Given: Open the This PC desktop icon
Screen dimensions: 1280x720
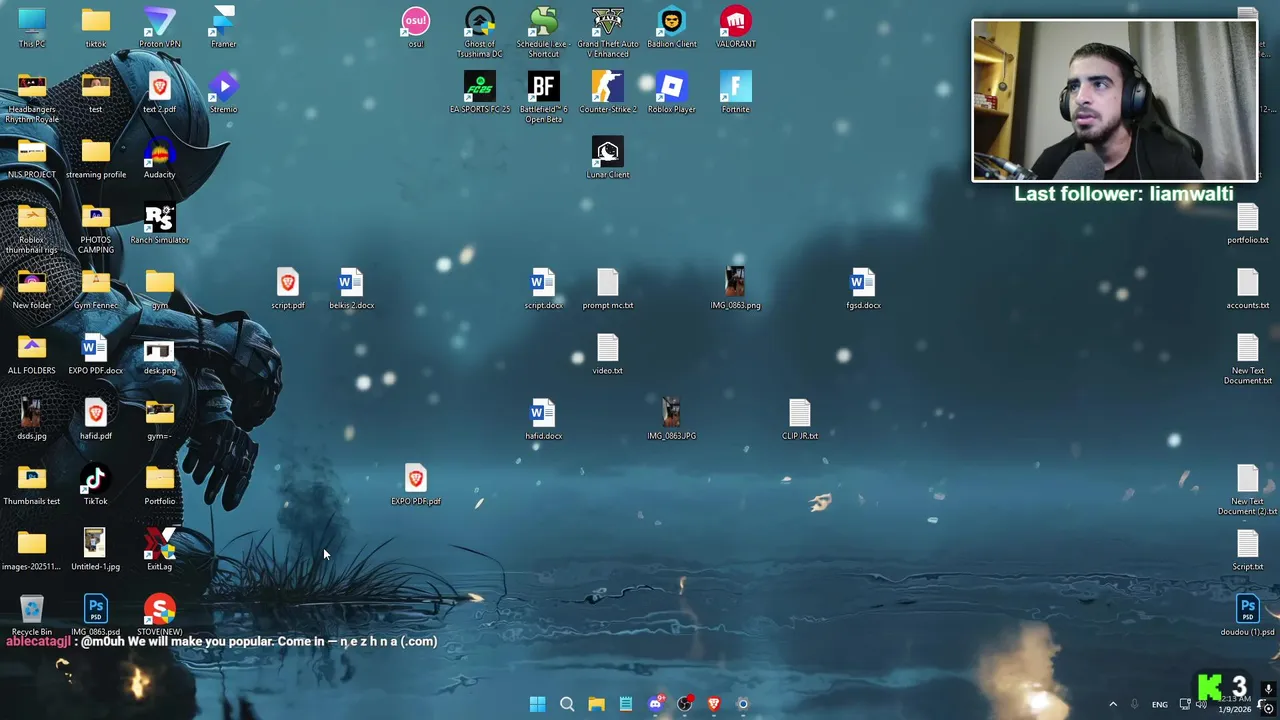Looking at the screenshot, I should pos(32,27).
